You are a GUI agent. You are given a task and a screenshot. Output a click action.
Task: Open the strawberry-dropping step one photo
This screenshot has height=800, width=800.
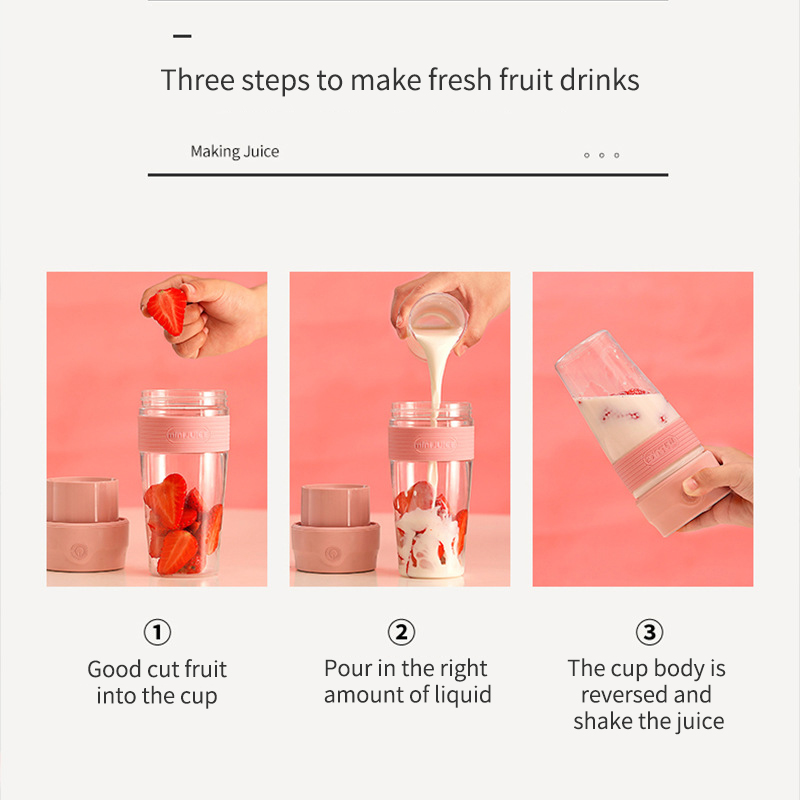[157, 429]
